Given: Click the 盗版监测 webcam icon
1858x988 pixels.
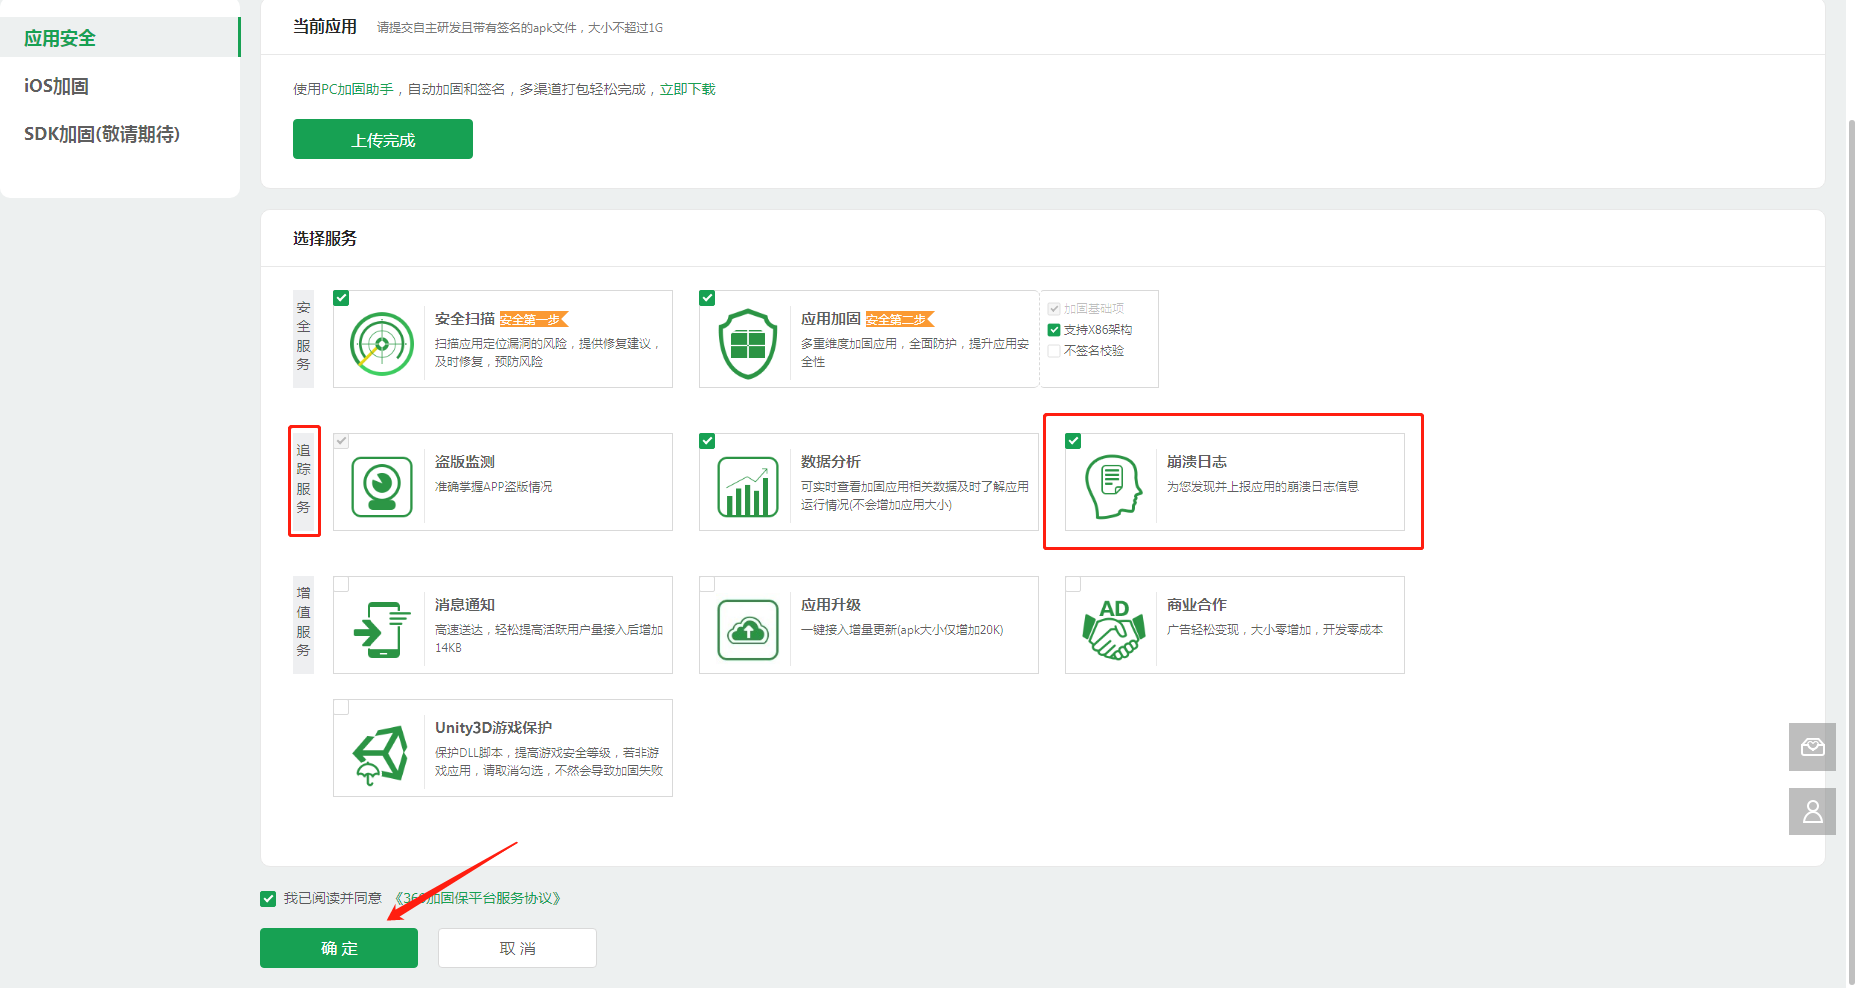Looking at the screenshot, I should pyautogui.click(x=381, y=487).
